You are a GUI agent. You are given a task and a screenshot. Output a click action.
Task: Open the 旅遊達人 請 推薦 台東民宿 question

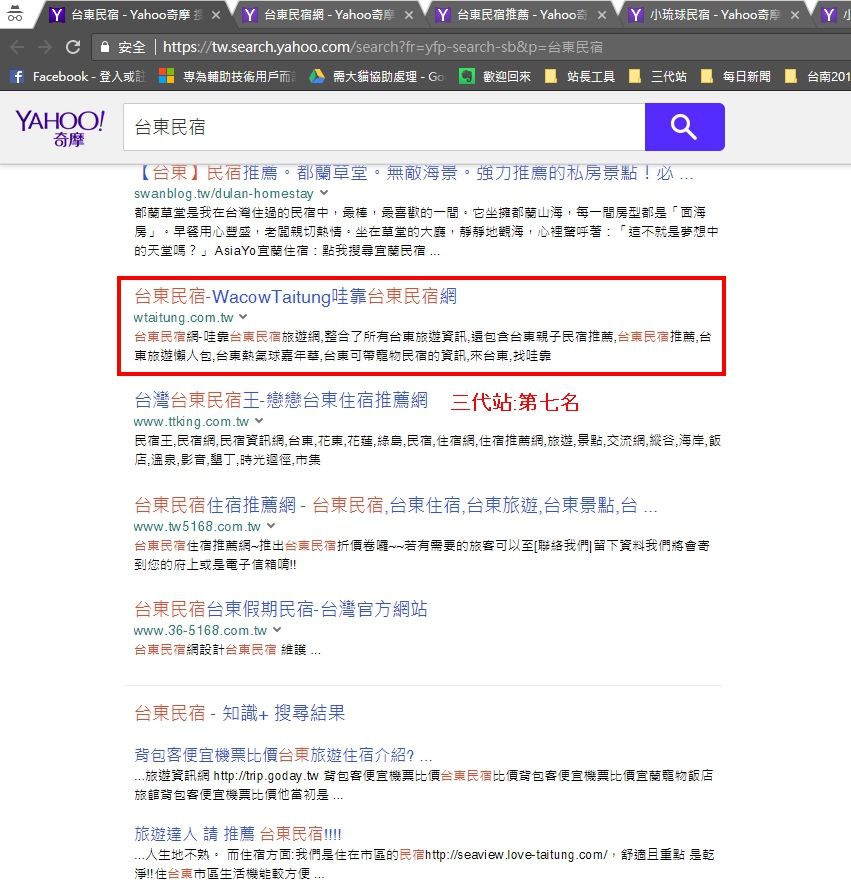pyautogui.click(x=238, y=834)
